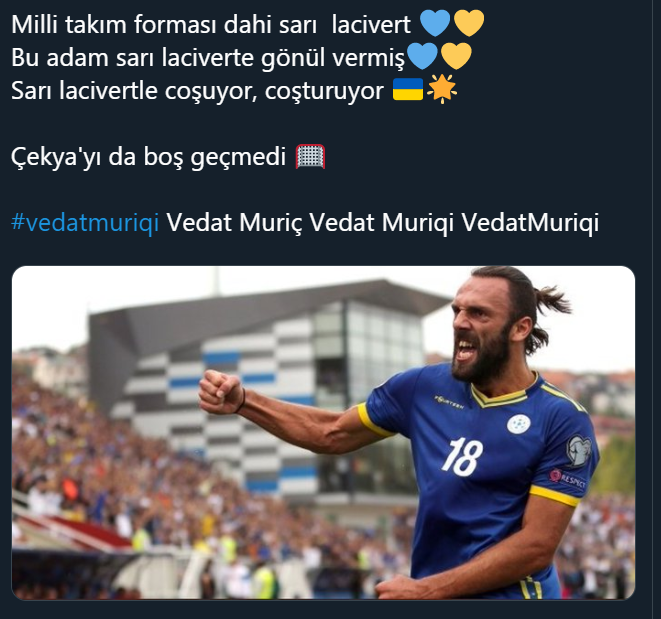Click the blue heart emoji after 'lacivert'

pyautogui.click(x=435, y=24)
